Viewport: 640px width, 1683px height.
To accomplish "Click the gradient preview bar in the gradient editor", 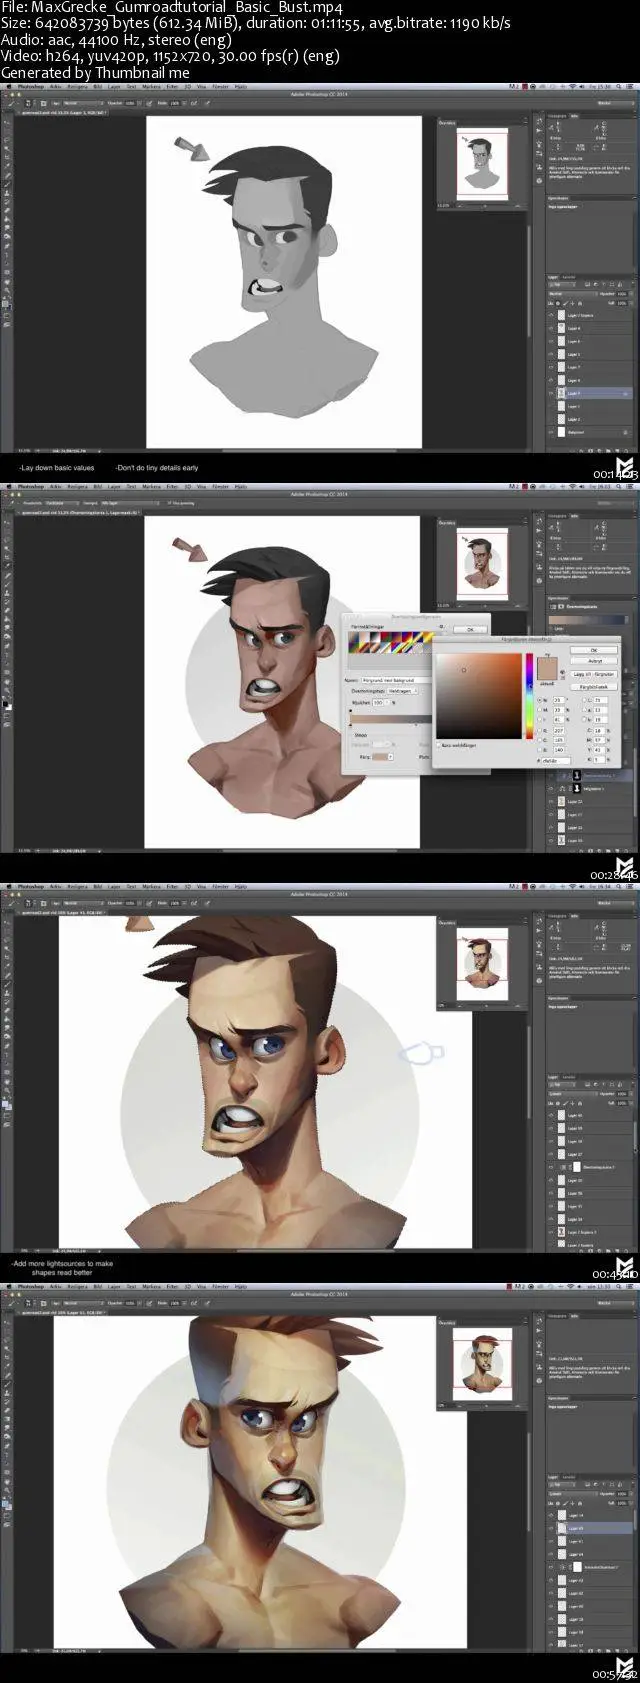I will point(390,718).
